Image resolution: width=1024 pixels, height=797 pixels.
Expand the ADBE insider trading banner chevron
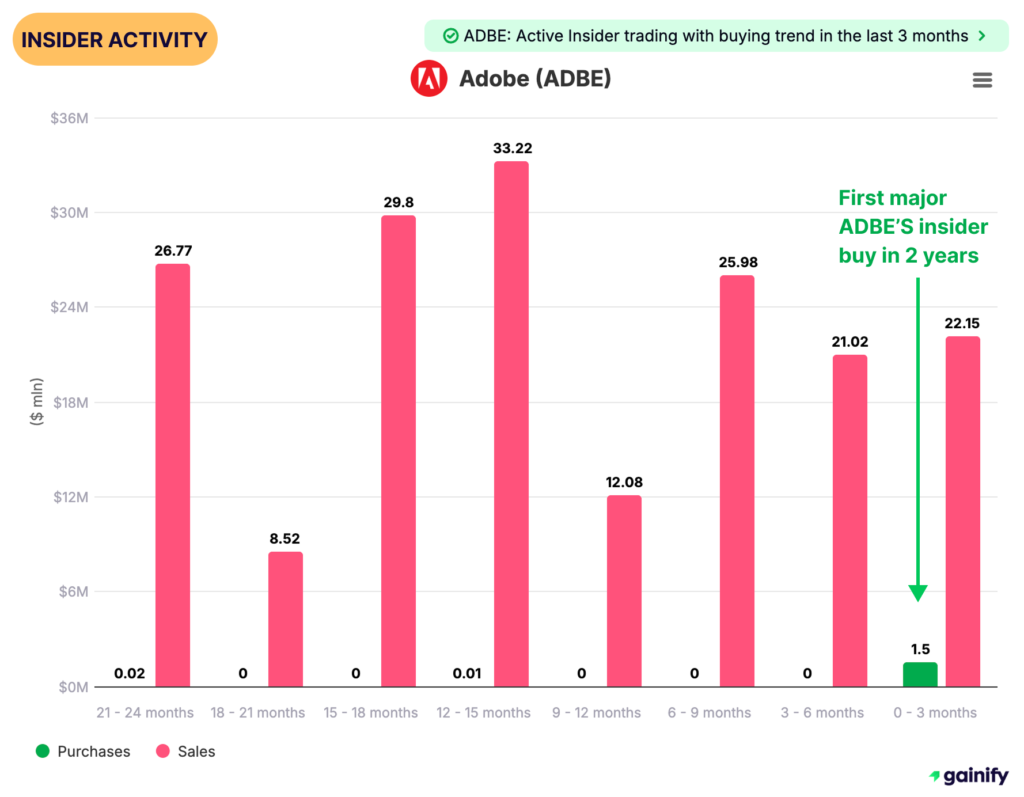[982, 36]
